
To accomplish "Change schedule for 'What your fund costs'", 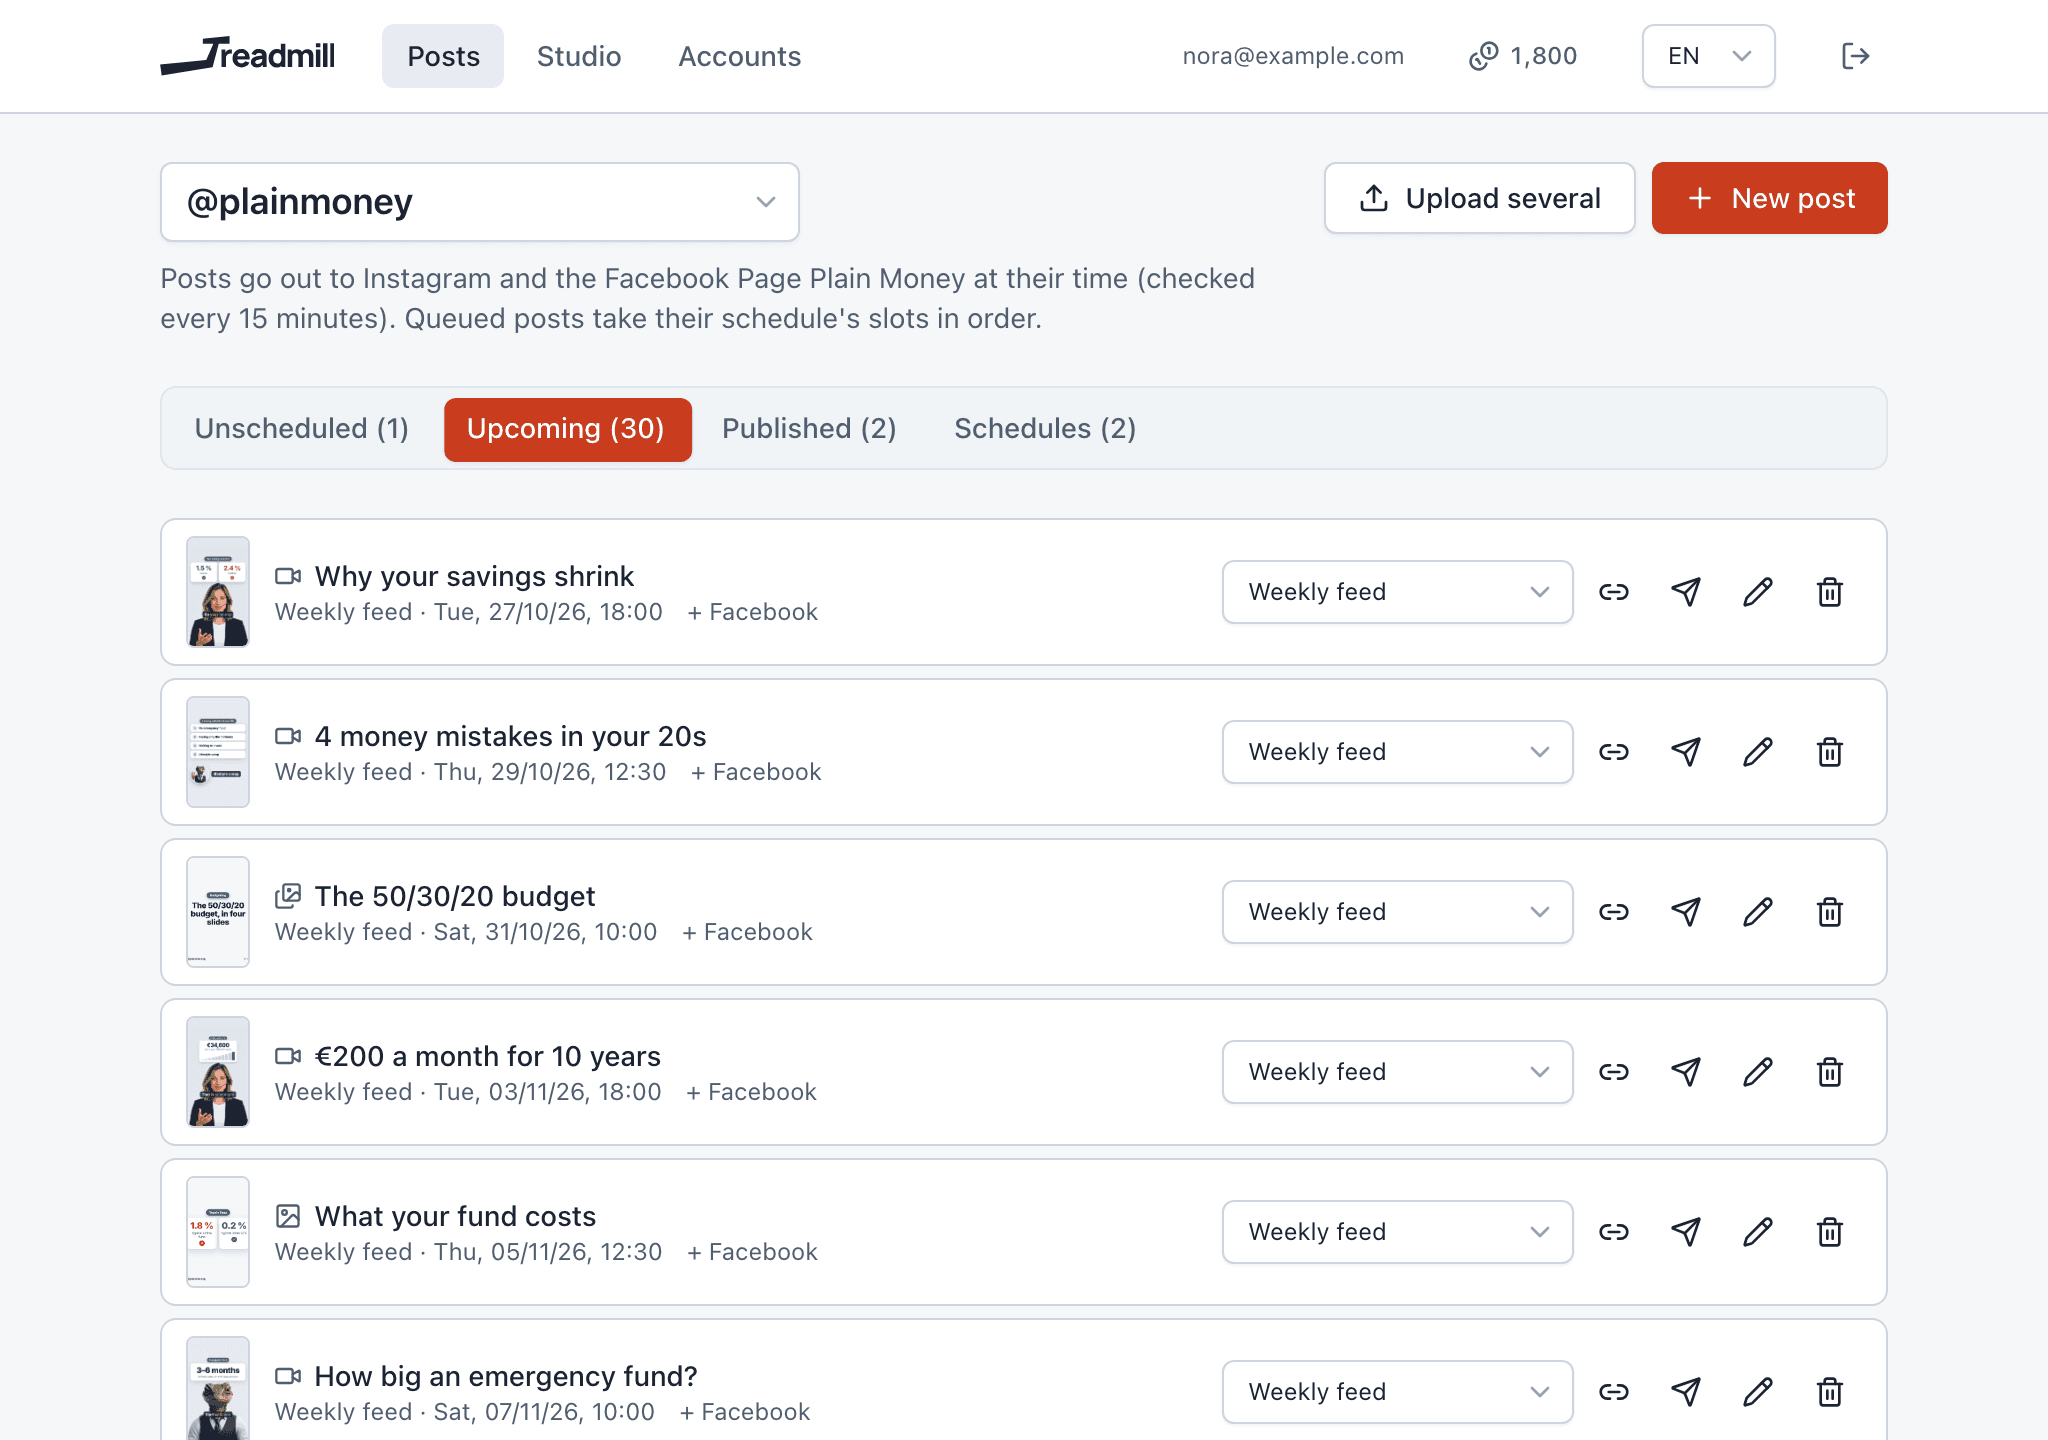I will [1397, 1232].
